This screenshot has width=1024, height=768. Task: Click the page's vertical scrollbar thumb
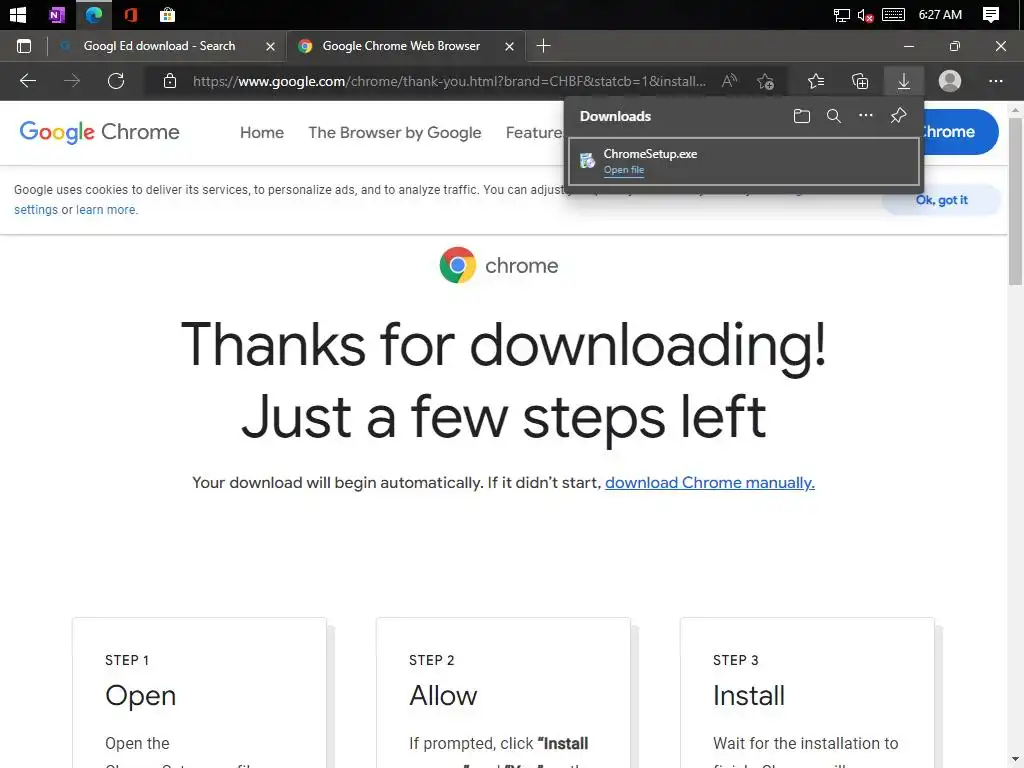point(1015,201)
